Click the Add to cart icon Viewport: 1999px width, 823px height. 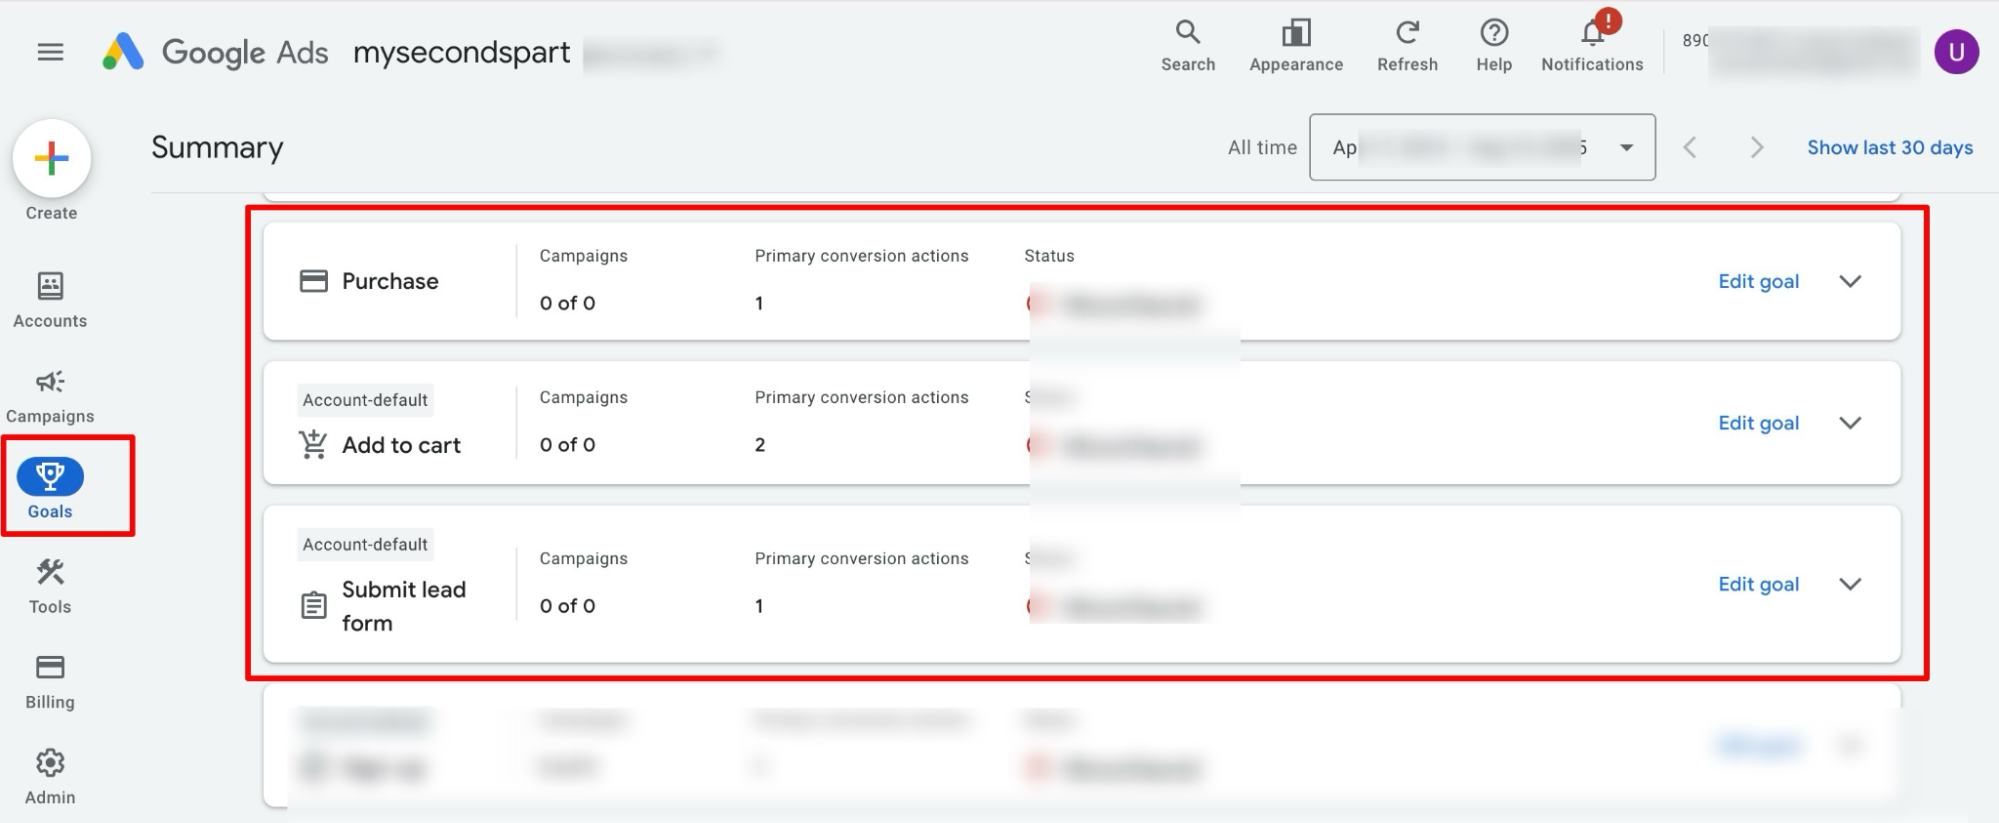313,444
